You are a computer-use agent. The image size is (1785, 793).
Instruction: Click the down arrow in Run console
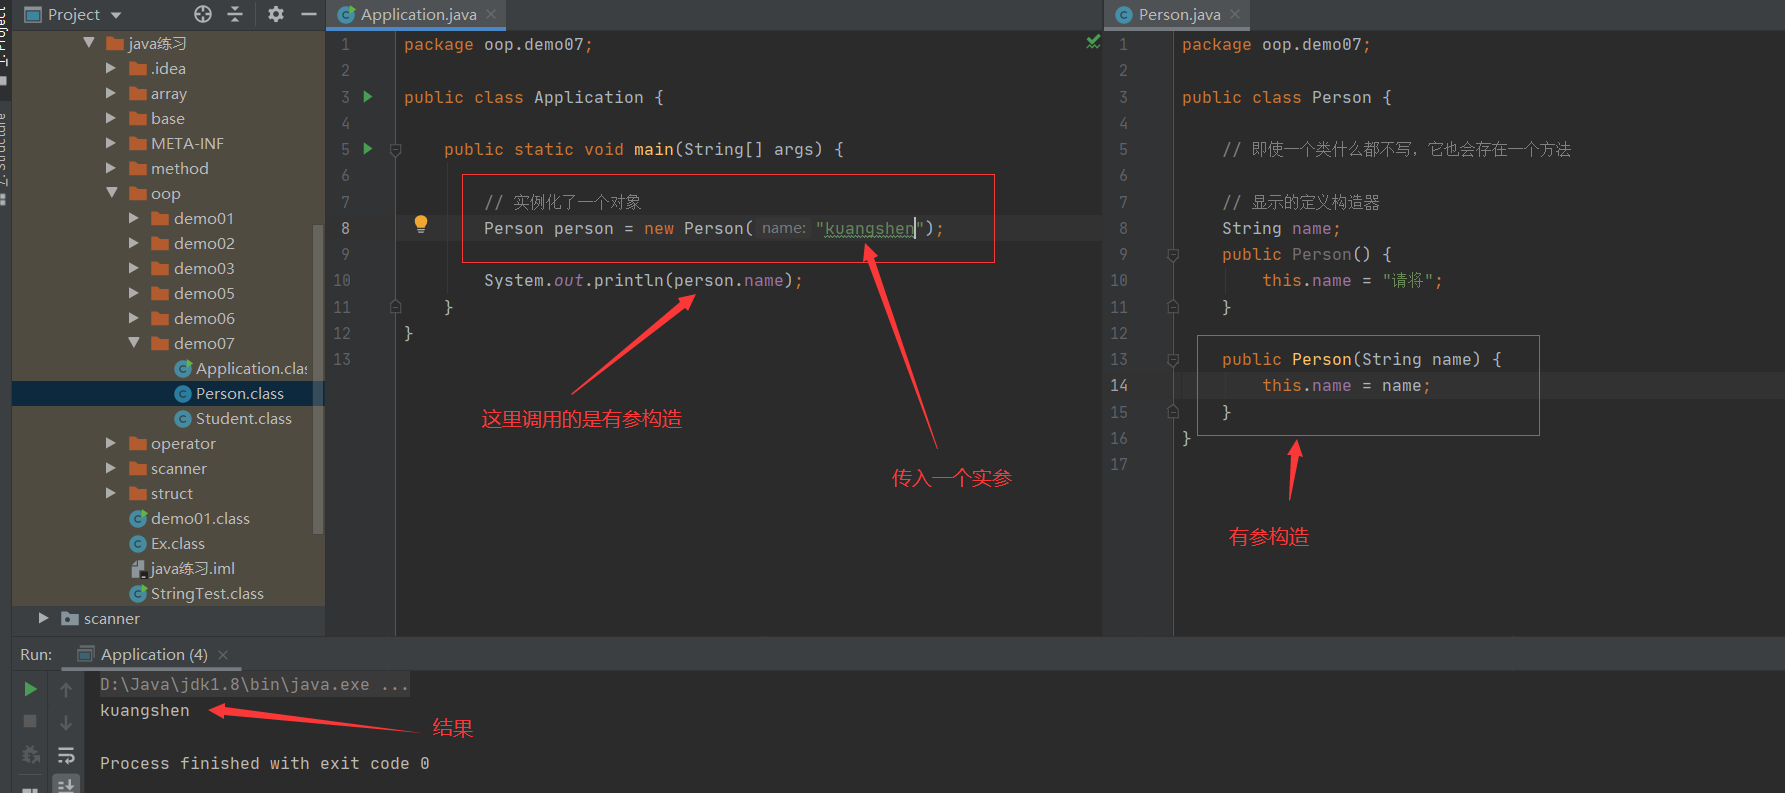click(66, 722)
